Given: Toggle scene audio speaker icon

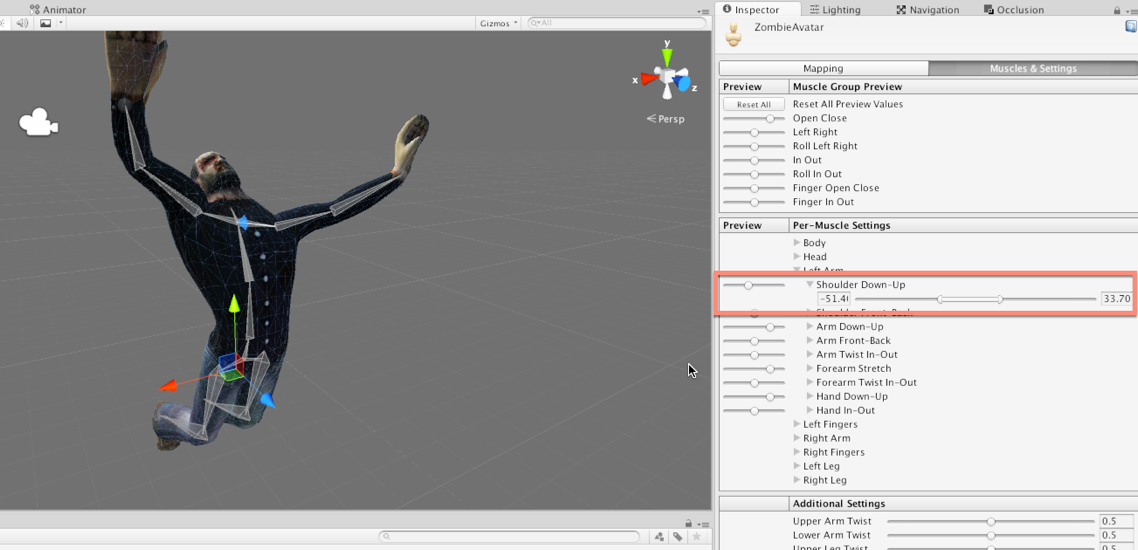Looking at the screenshot, I should tap(22, 23).
